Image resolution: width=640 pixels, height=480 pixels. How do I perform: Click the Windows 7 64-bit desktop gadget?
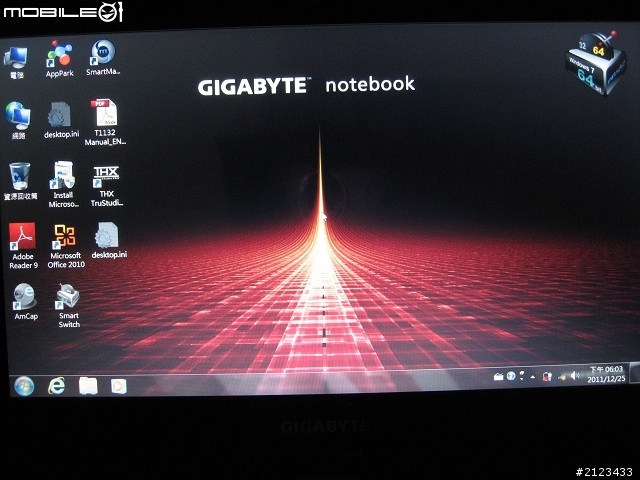[x=595, y=63]
